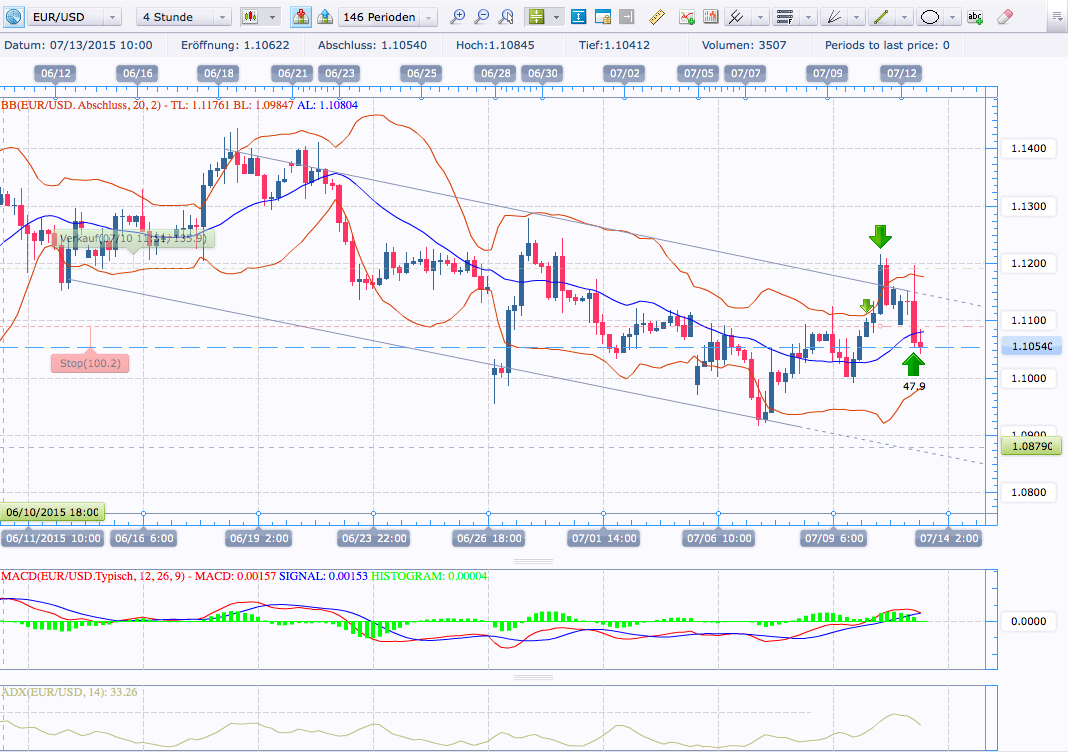The width and height of the screenshot is (1068, 753).
Task: Select the ruler measurement tool
Action: click(x=655, y=17)
